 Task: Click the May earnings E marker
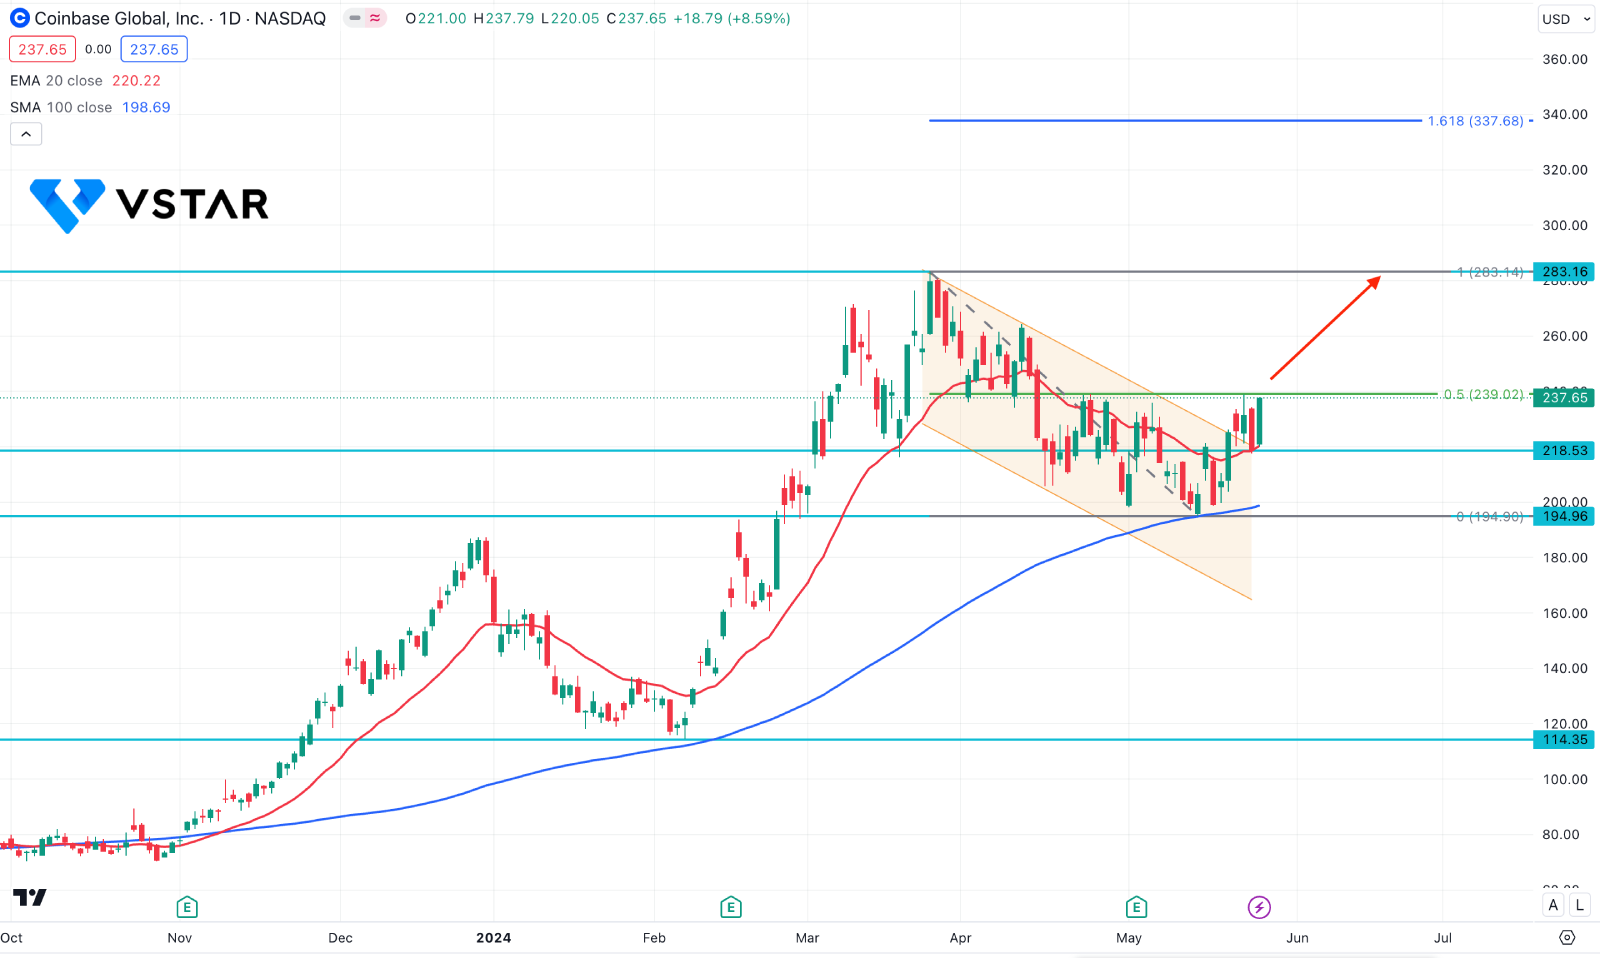1135,907
